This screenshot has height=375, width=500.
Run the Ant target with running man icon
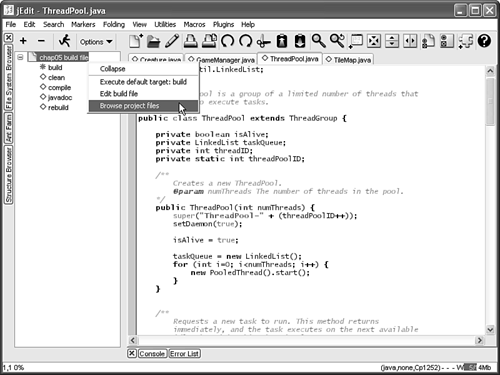point(64,41)
